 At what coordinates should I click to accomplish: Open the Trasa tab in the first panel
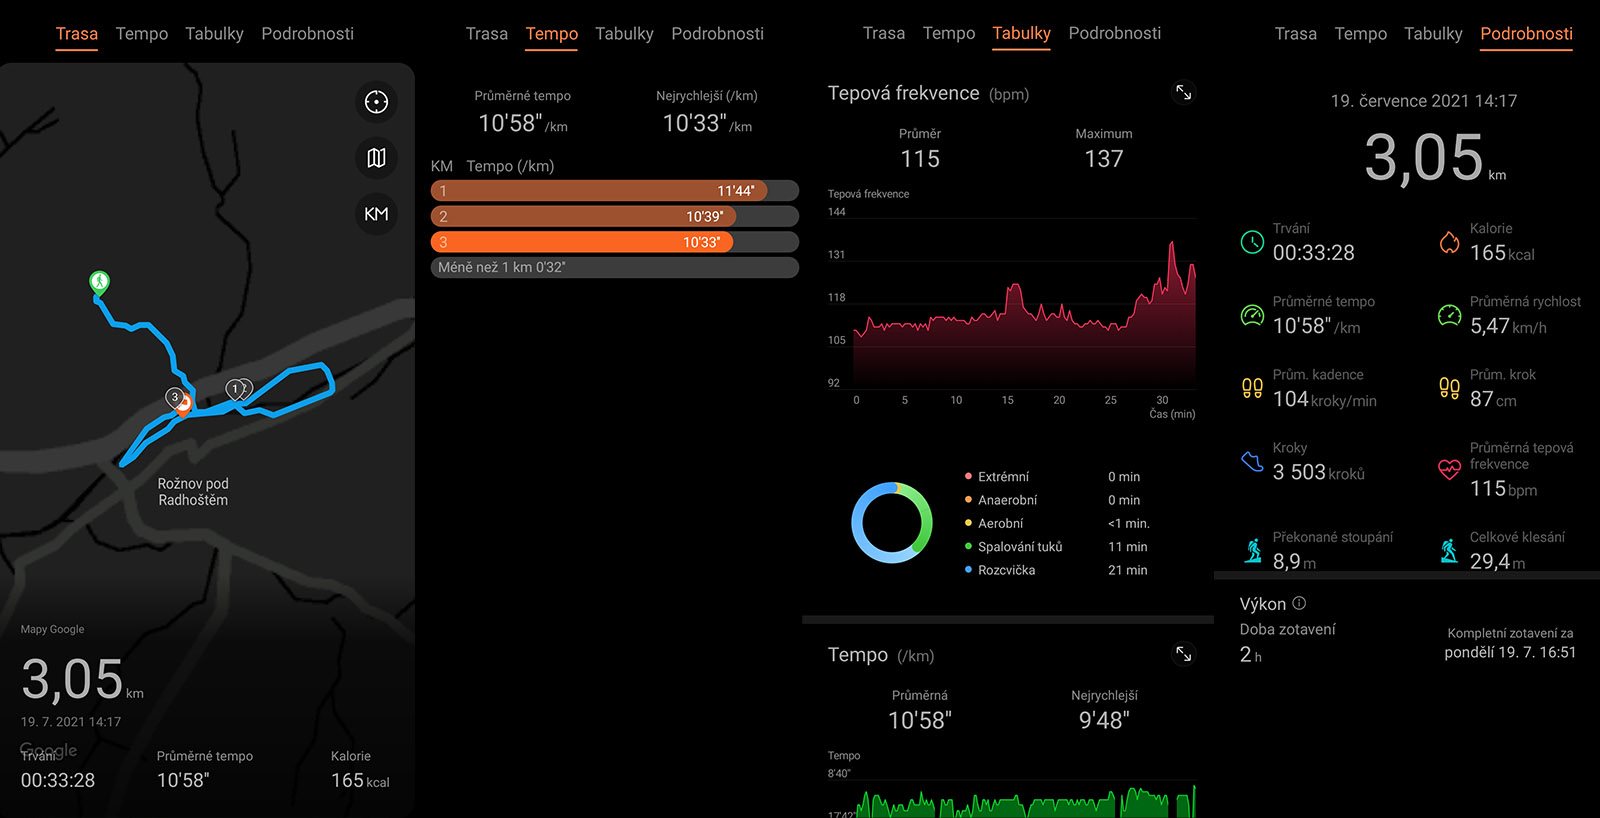coord(77,34)
